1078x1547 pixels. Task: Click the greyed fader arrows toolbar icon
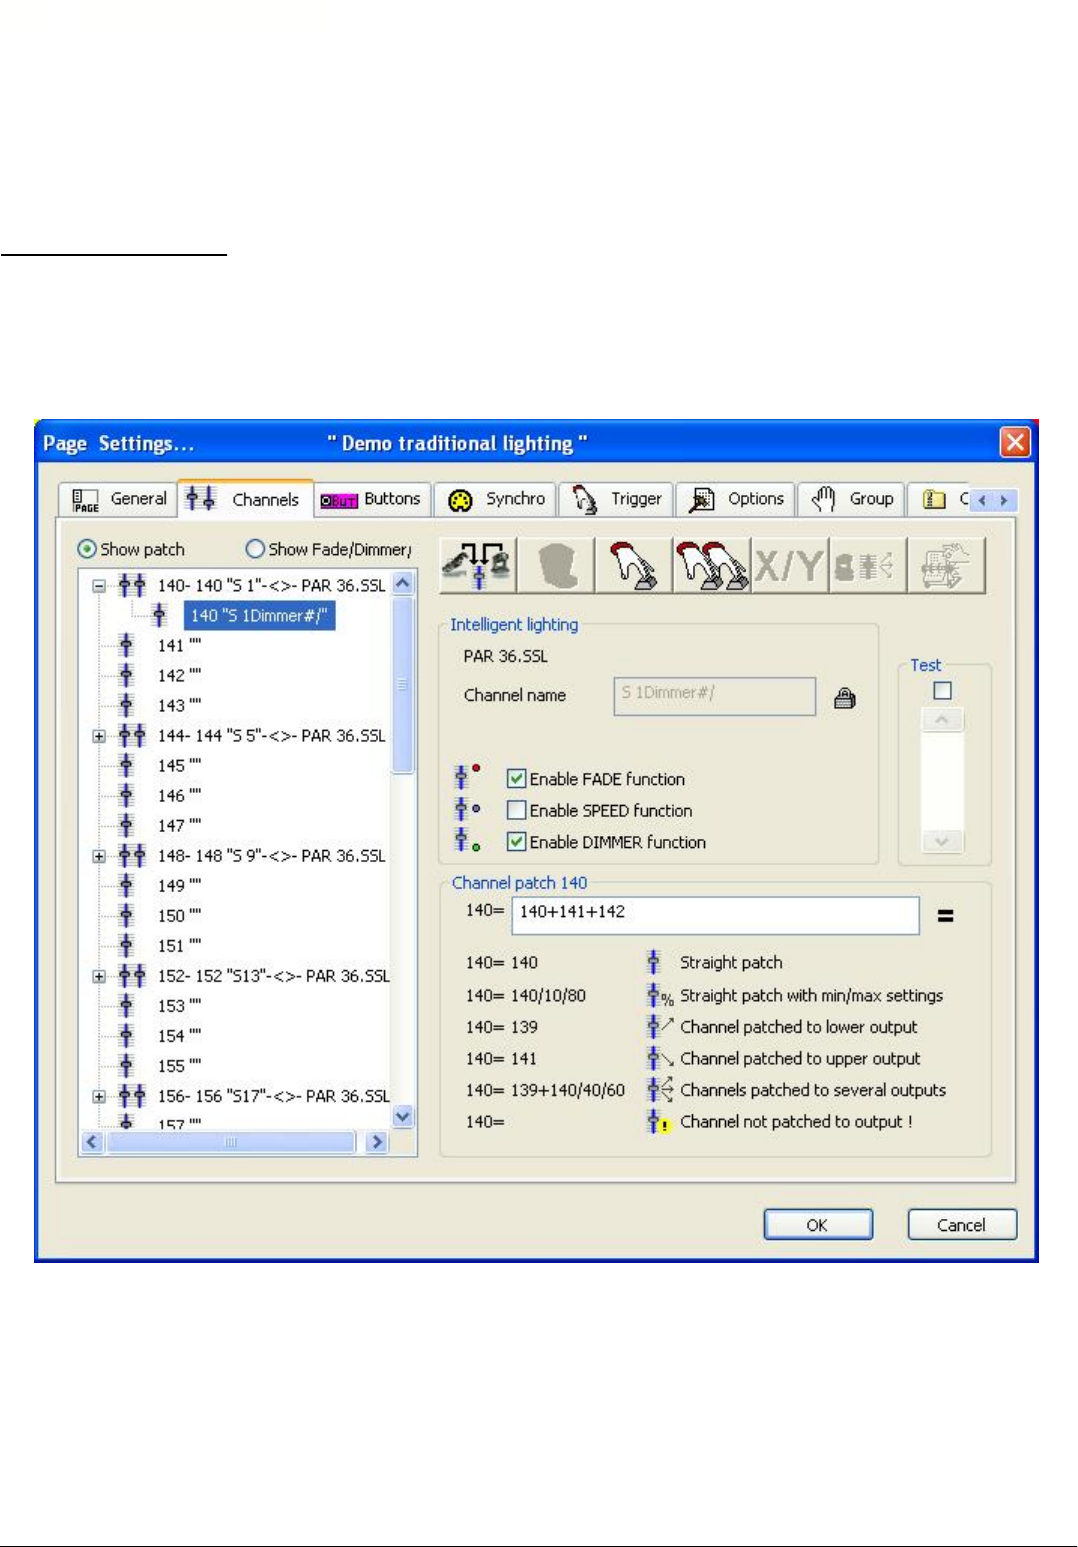868,566
